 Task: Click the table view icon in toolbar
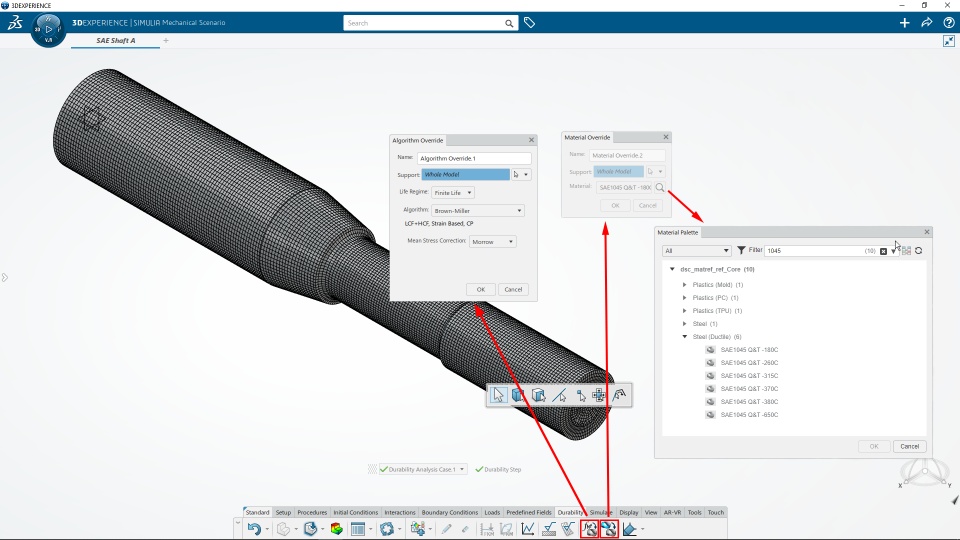[x=358, y=528]
